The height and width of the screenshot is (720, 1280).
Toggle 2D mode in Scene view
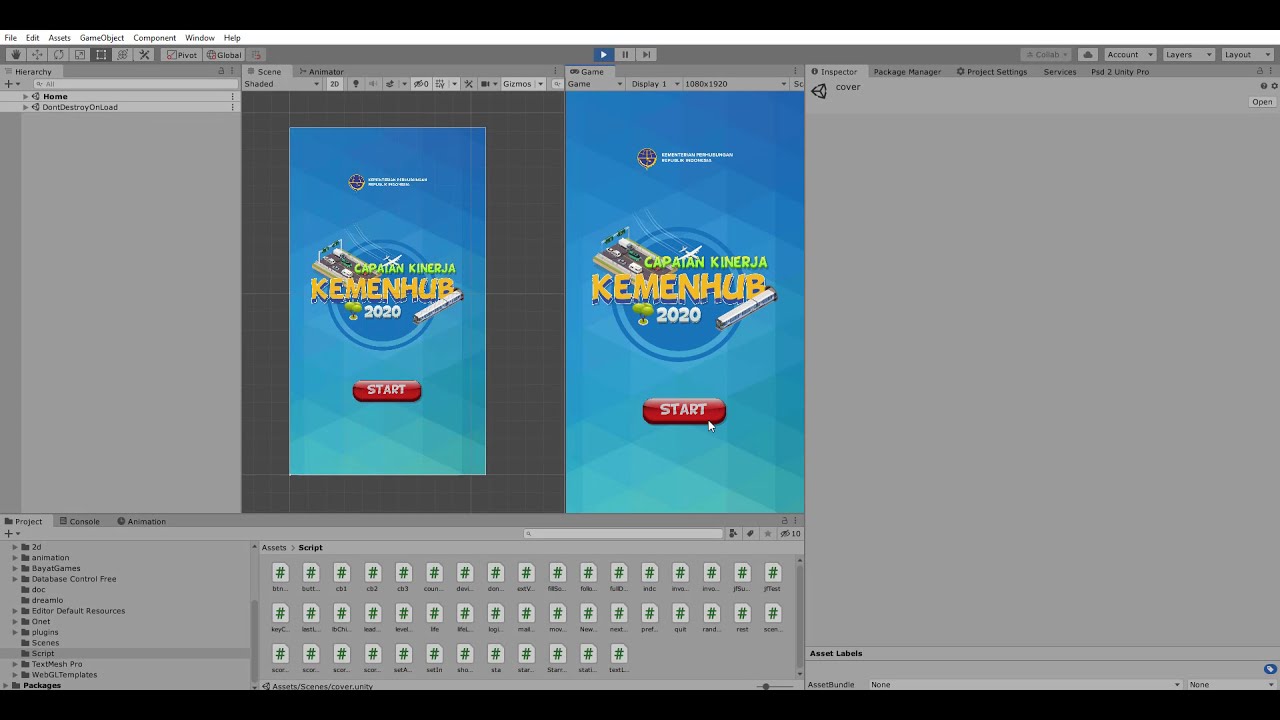tap(334, 84)
